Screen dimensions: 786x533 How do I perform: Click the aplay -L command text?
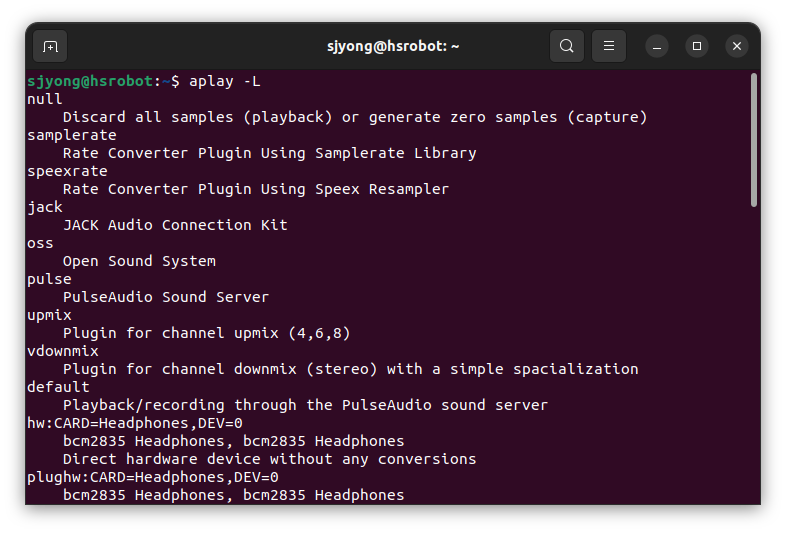225,81
